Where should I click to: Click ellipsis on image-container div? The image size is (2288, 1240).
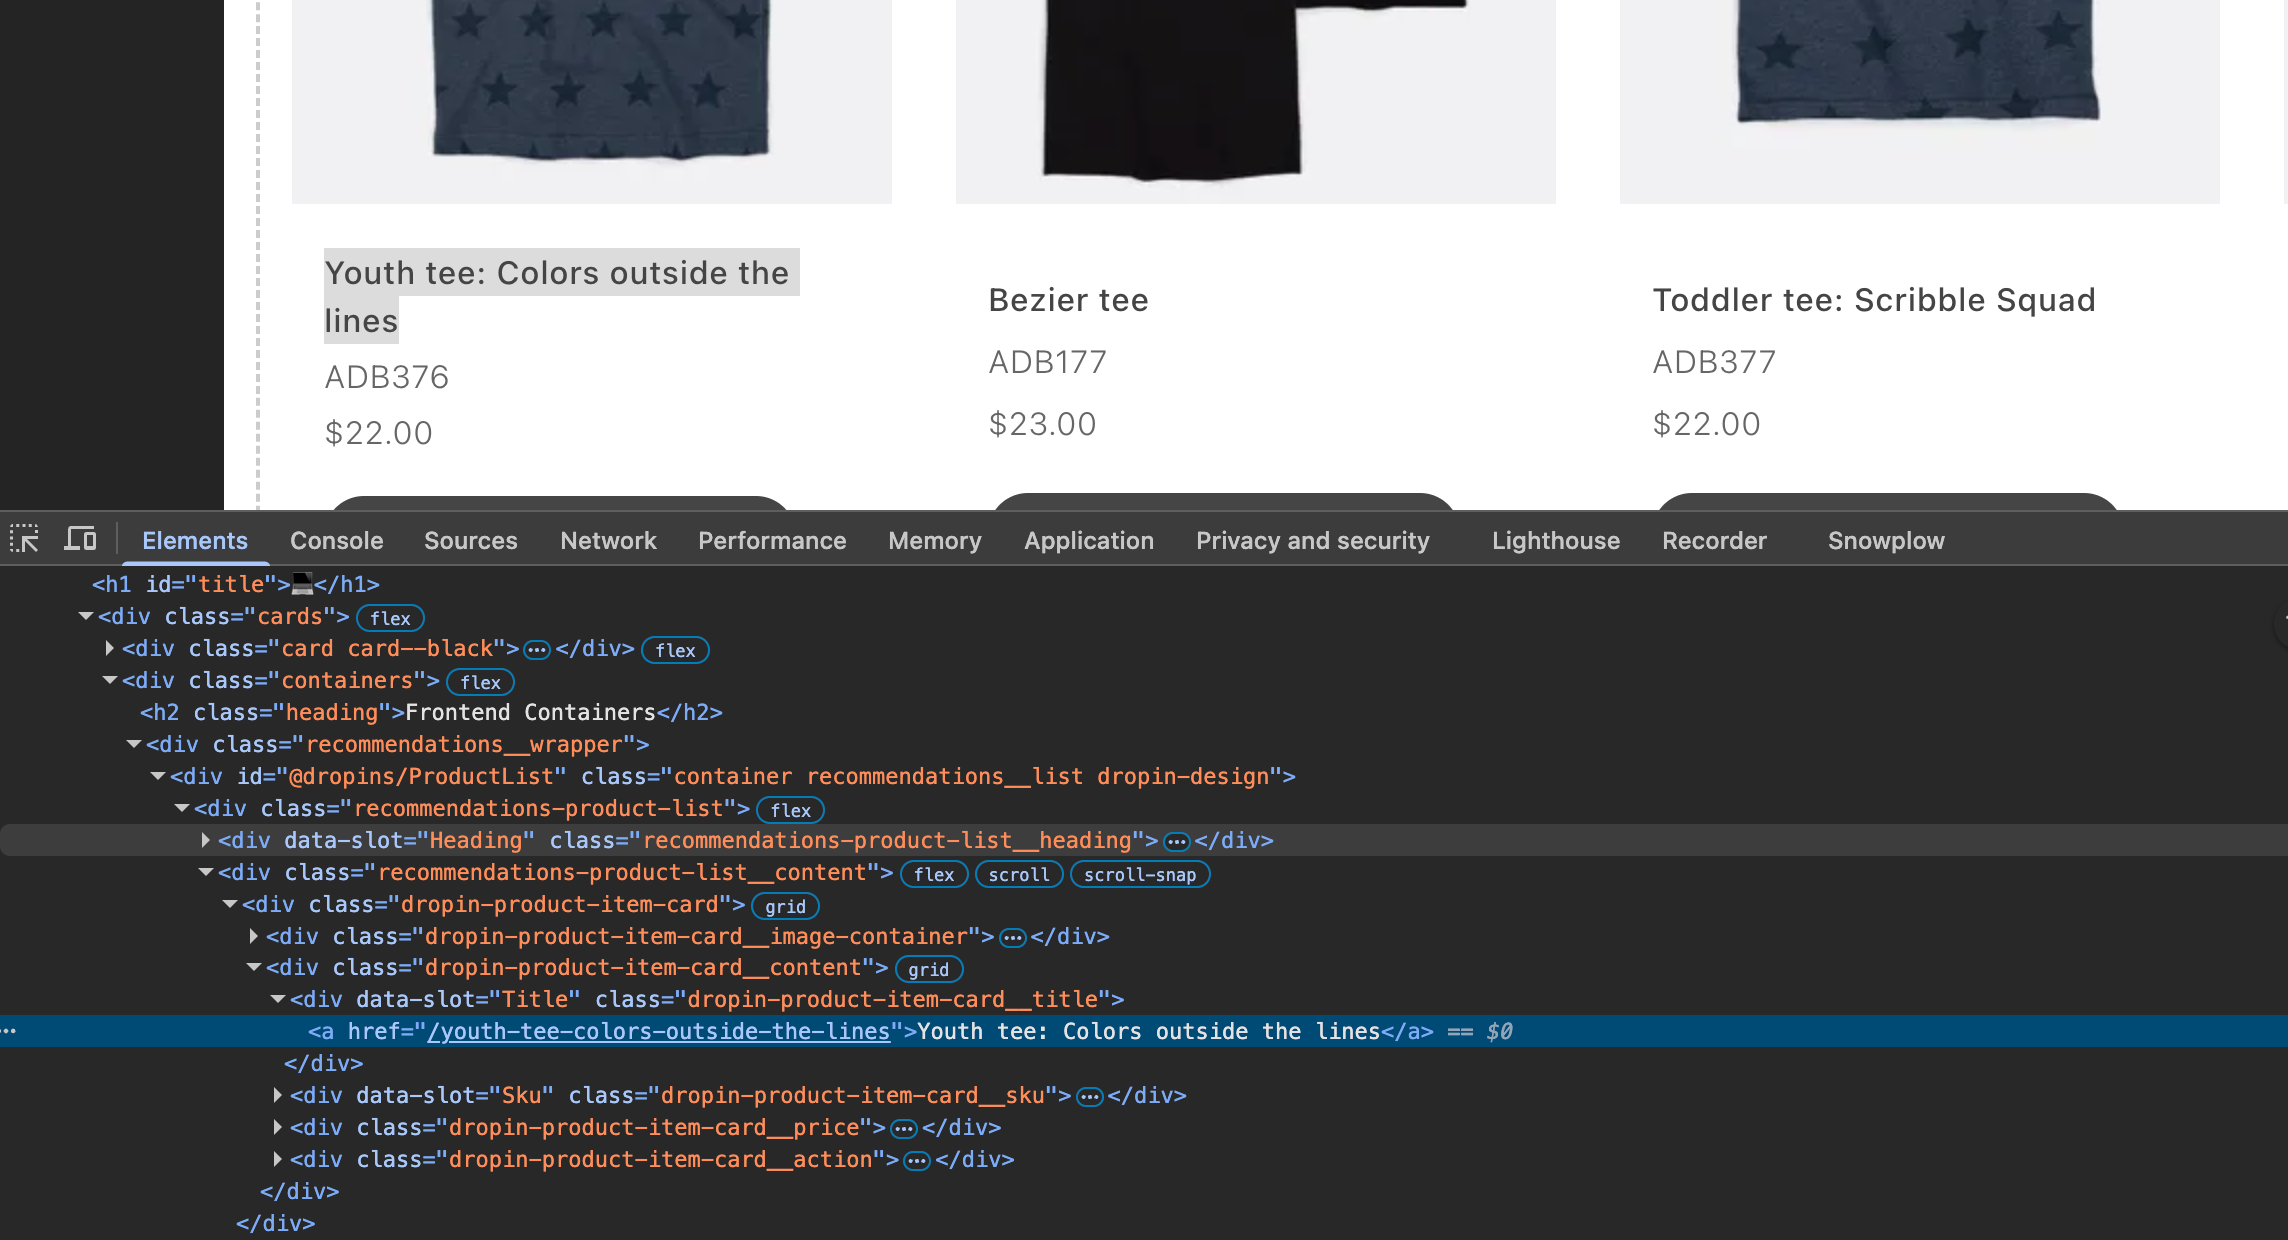pyautogui.click(x=1012, y=938)
